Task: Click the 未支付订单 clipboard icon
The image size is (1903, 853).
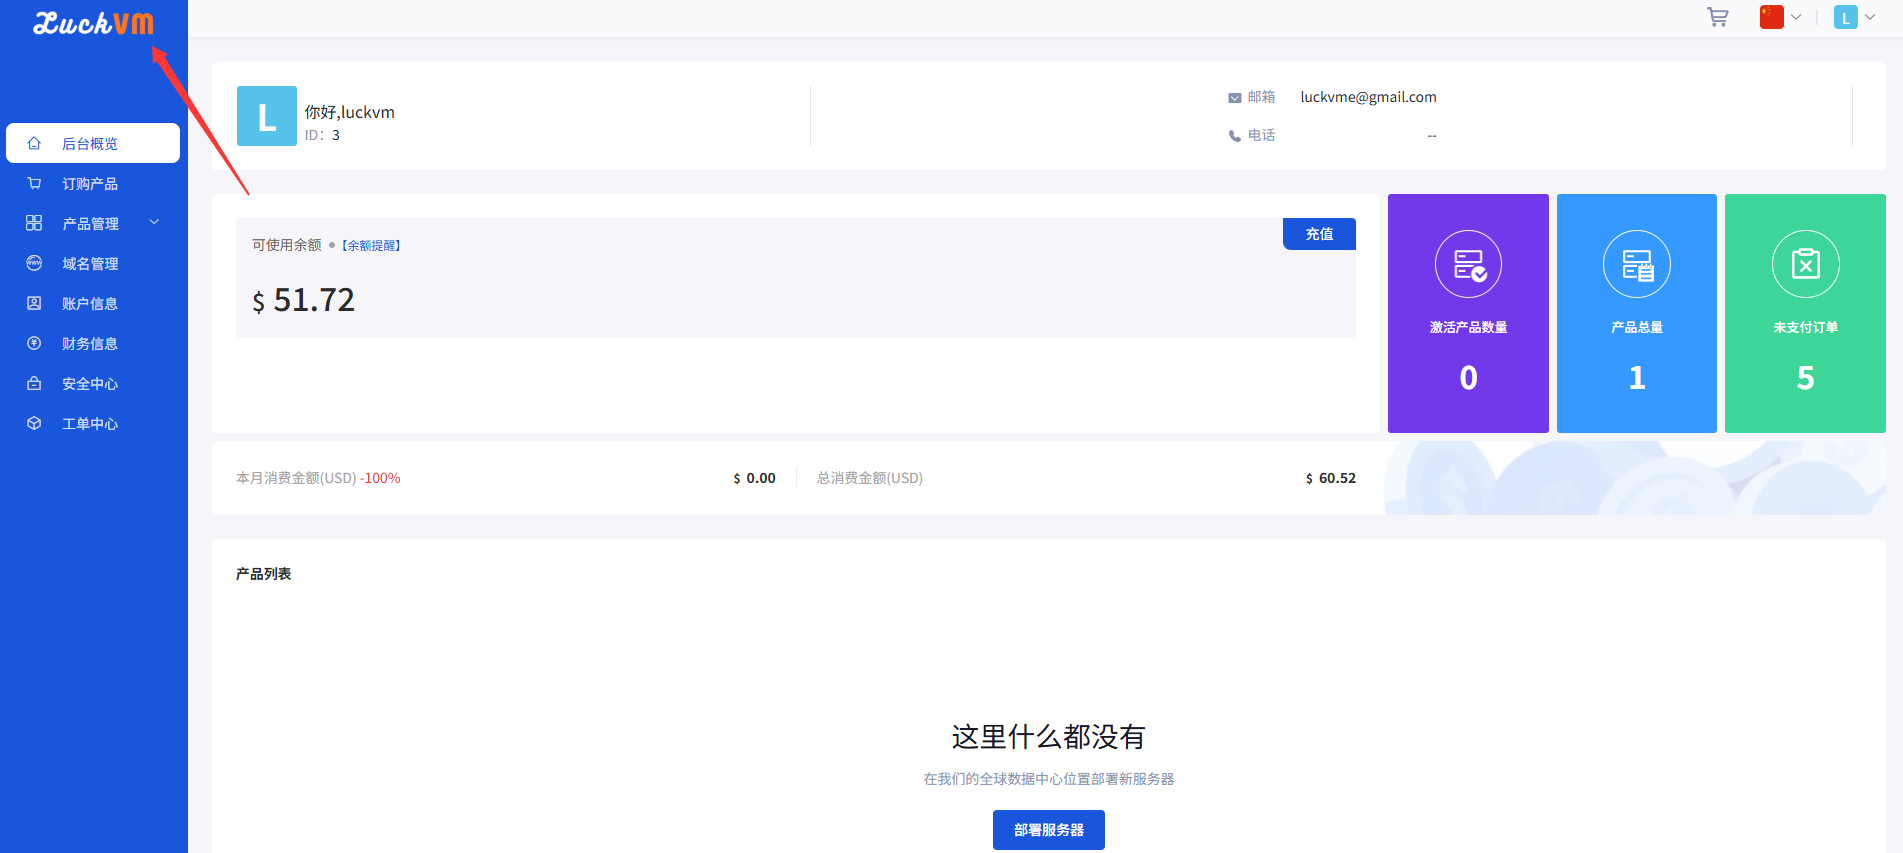Action: click(1805, 264)
